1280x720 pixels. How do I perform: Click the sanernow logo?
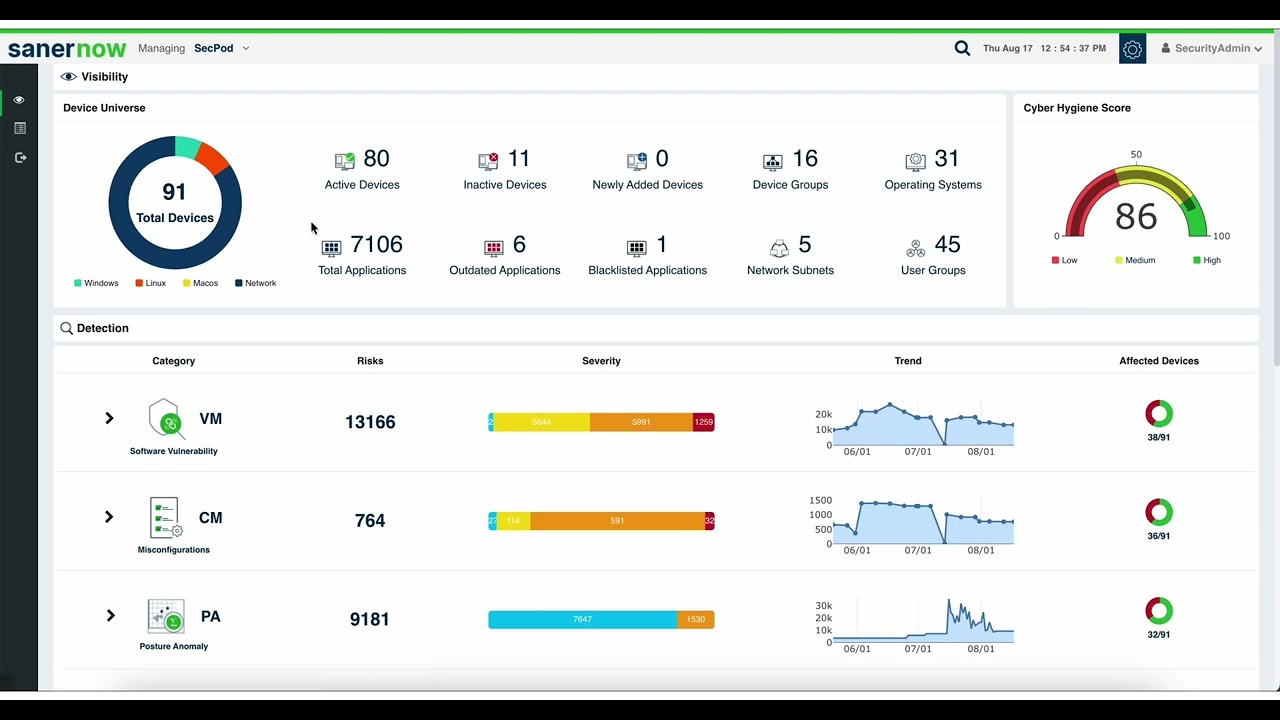click(x=67, y=48)
